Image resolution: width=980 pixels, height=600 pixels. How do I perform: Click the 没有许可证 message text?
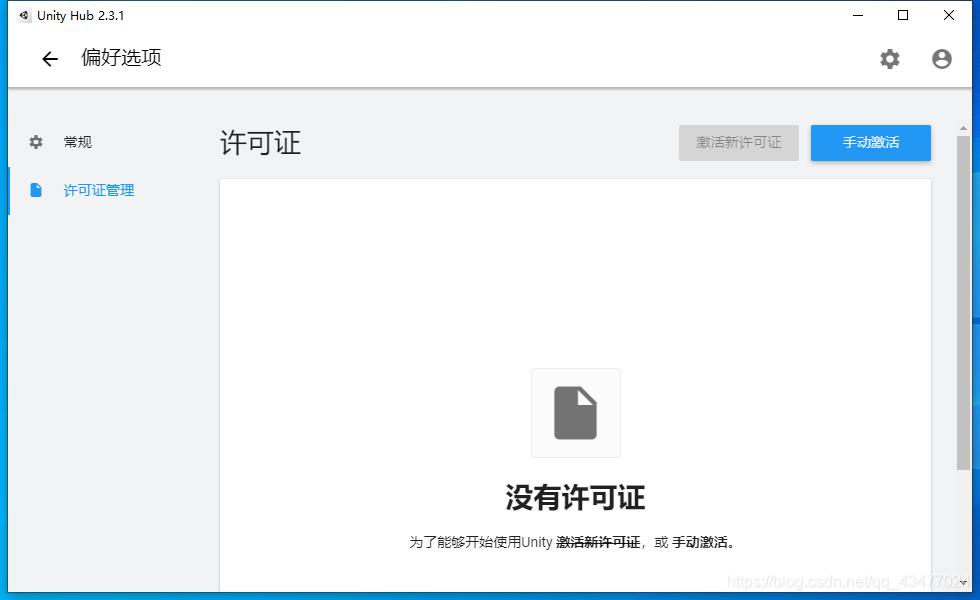576,497
